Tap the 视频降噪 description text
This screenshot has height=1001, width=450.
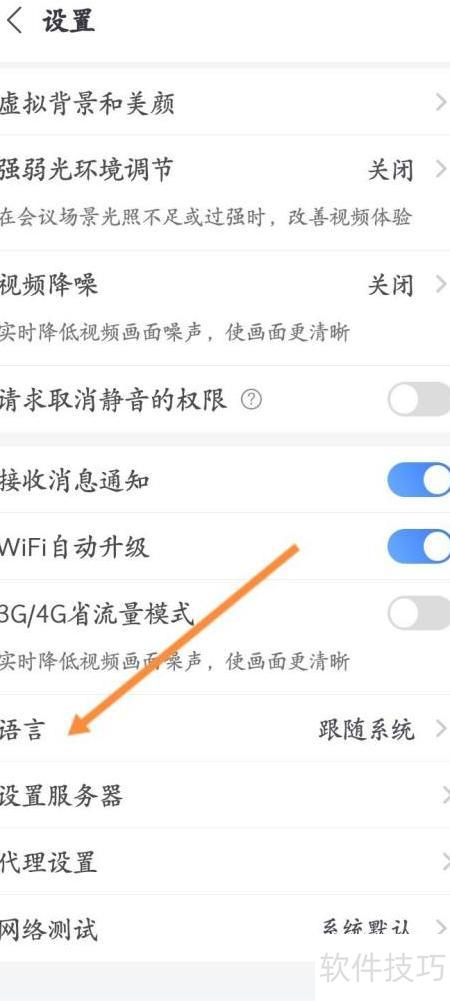(x=174, y=333)
